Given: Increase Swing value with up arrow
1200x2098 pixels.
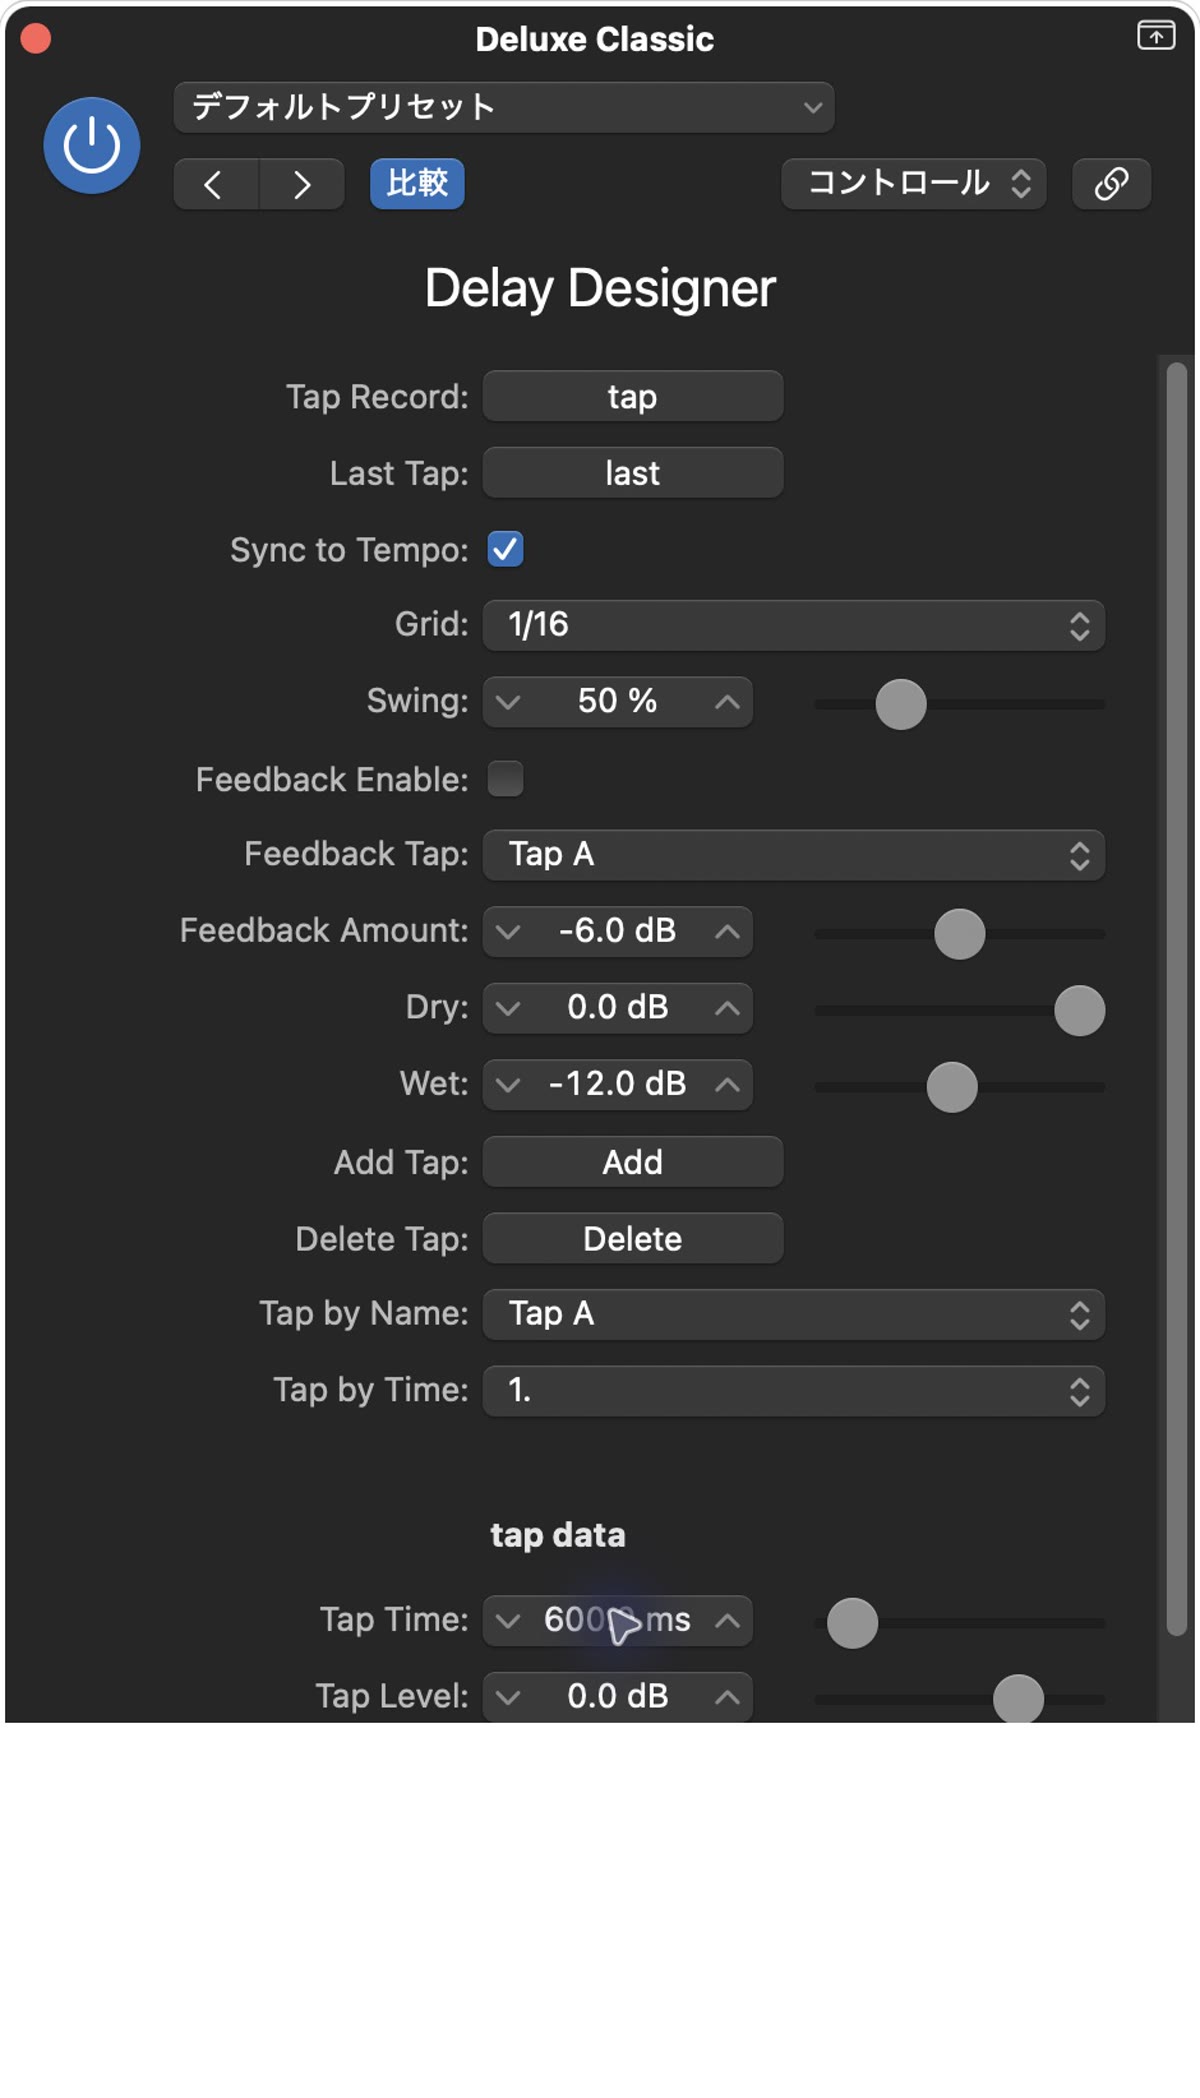Looking at the screenshot, I should point(728,702).
